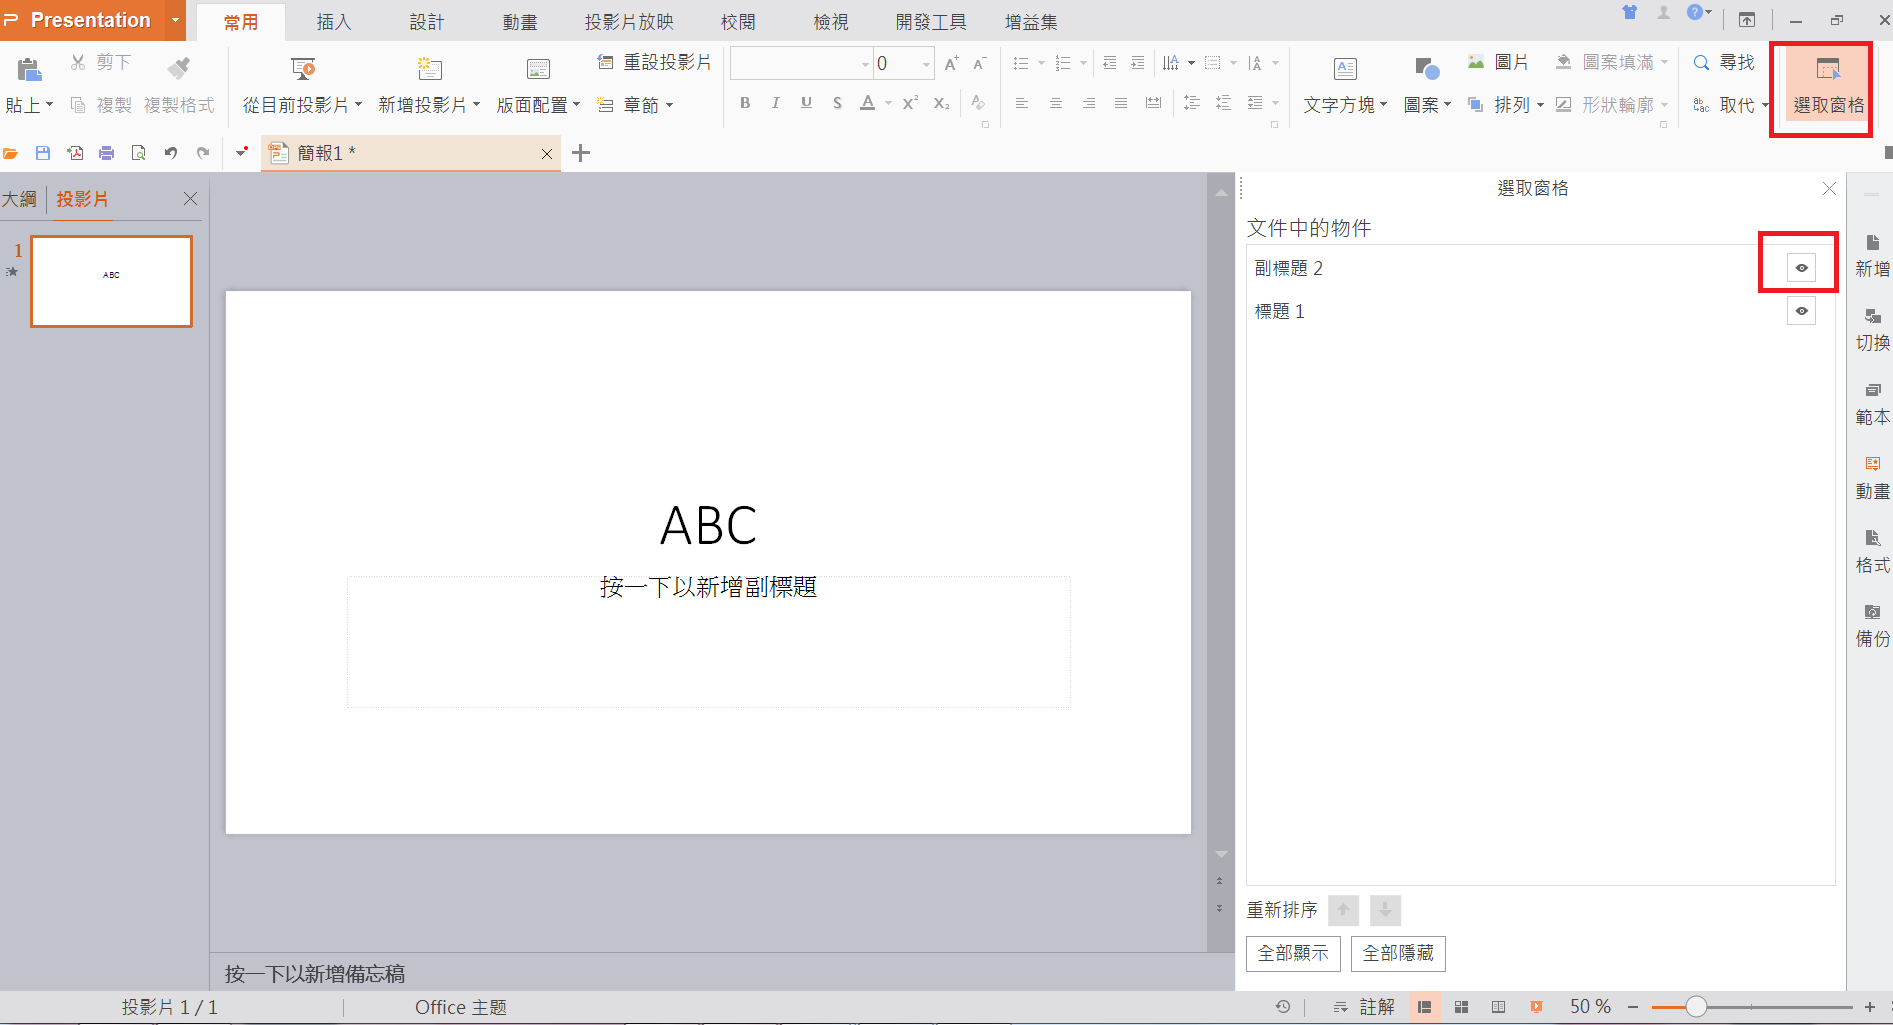Decrease font size with A- icon
This screenshot has height=1025, width=1893.
tap(980, 63)
